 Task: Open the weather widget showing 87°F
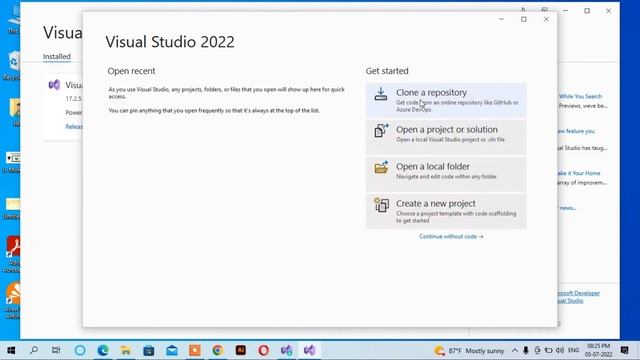click(469, 351)
